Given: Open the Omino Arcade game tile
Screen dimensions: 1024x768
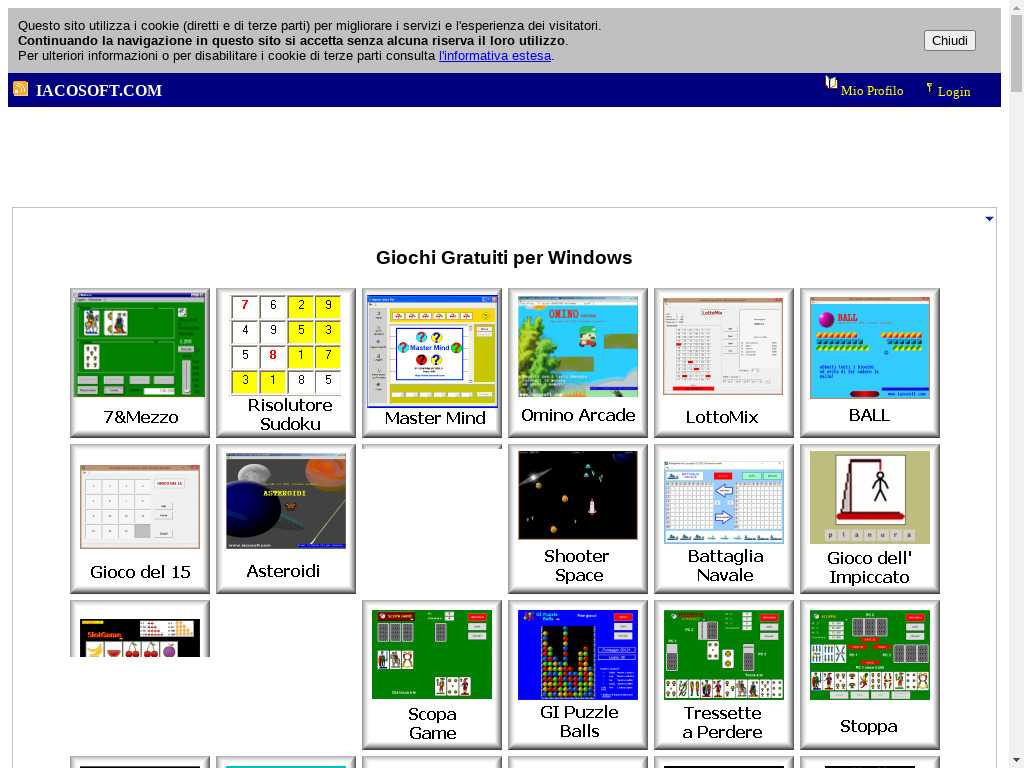Looking at the screenshot, I should pos(578,363).
